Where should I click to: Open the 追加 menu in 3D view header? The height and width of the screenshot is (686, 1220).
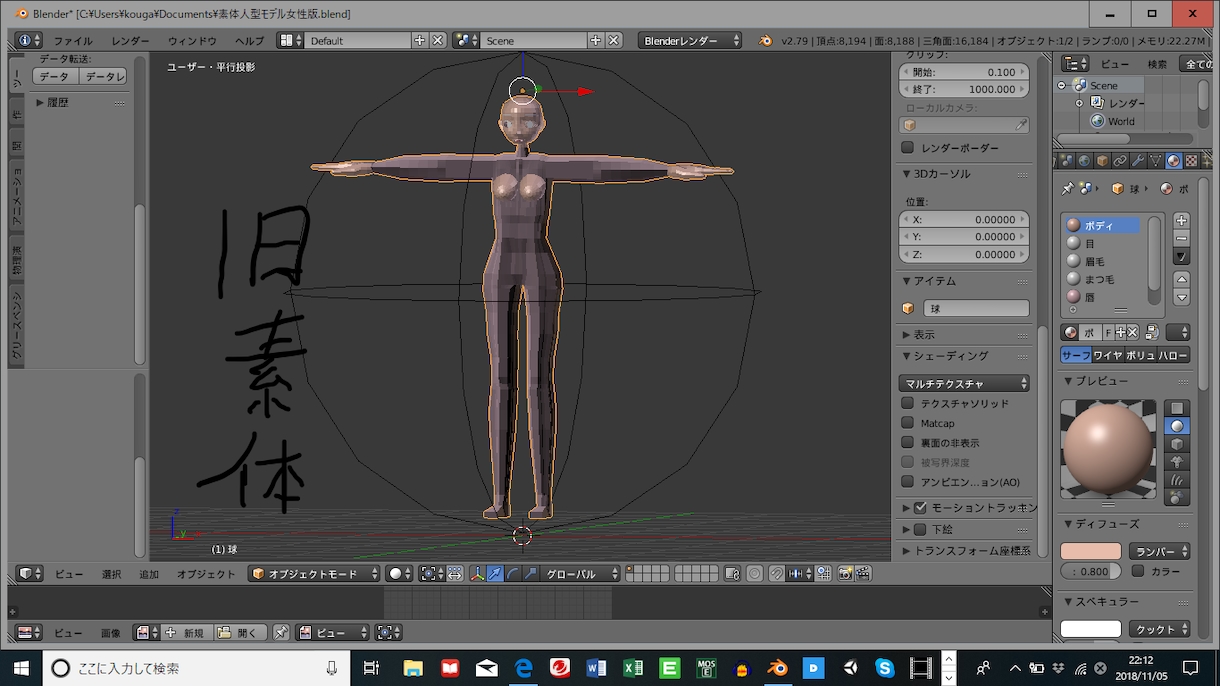click(x=149, y=574)
